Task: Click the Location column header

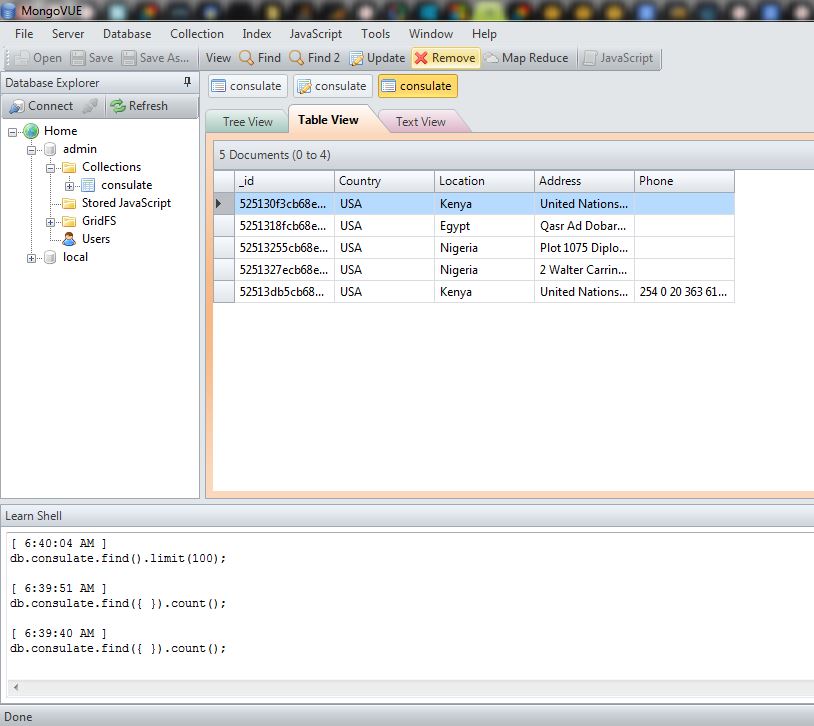Action: pyautogui.click(x=484, y=181)
